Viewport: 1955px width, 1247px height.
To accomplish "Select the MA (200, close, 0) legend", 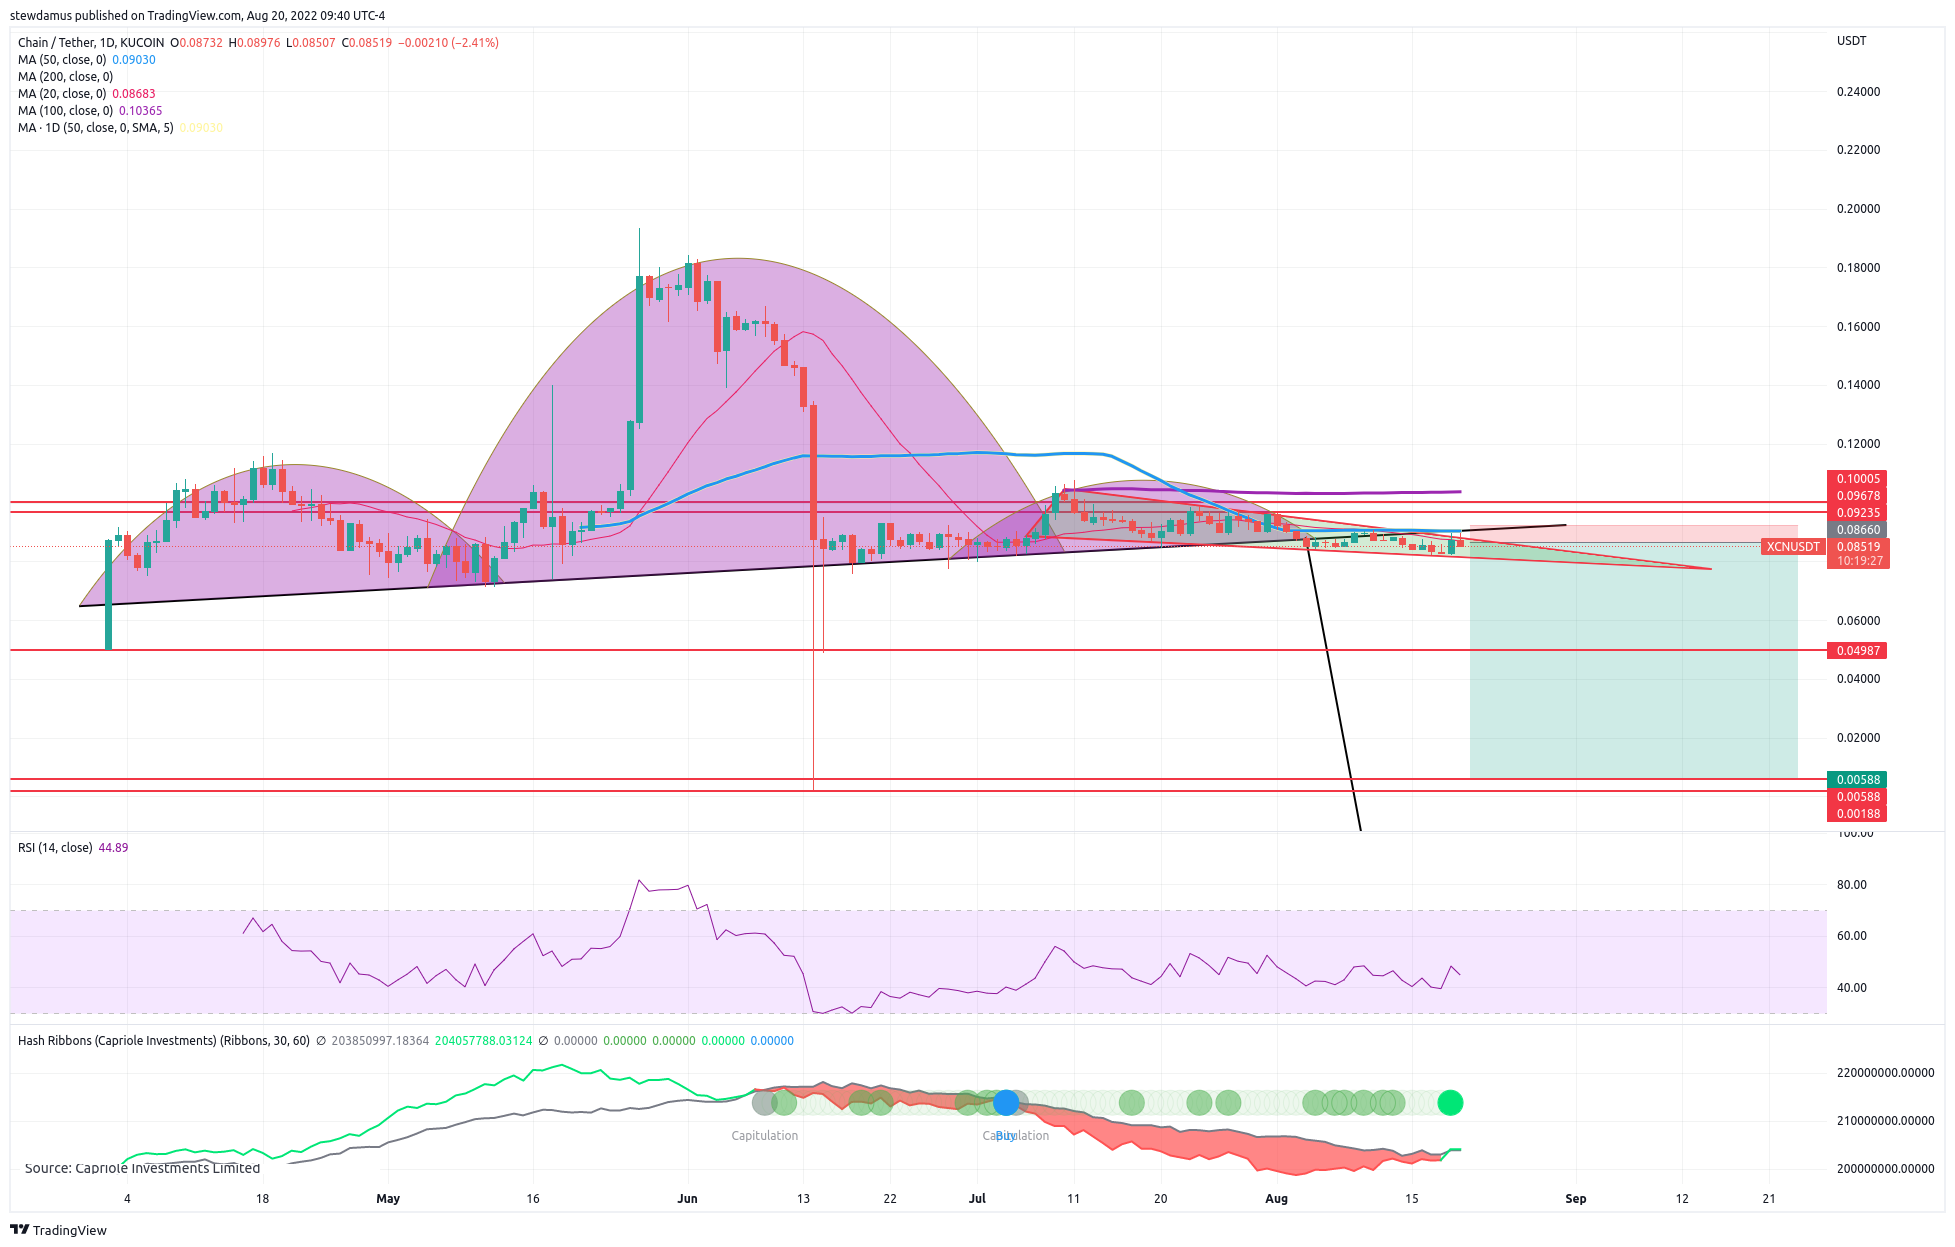I will click(65, 77).
